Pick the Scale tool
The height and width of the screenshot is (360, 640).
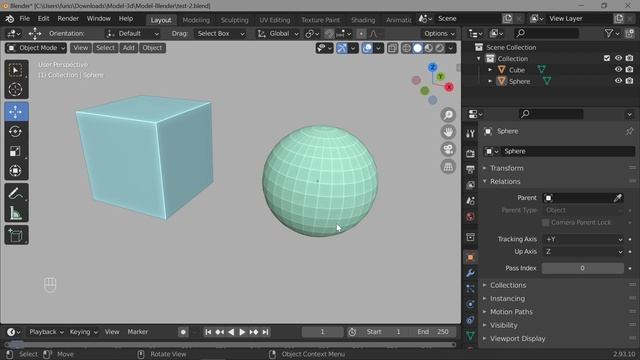(x=16, y=151)
